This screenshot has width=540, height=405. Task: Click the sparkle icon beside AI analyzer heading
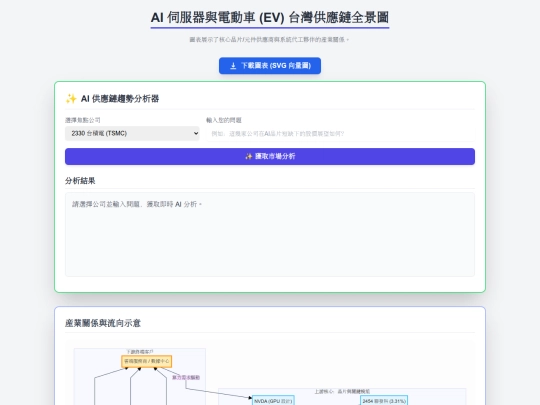71,99
